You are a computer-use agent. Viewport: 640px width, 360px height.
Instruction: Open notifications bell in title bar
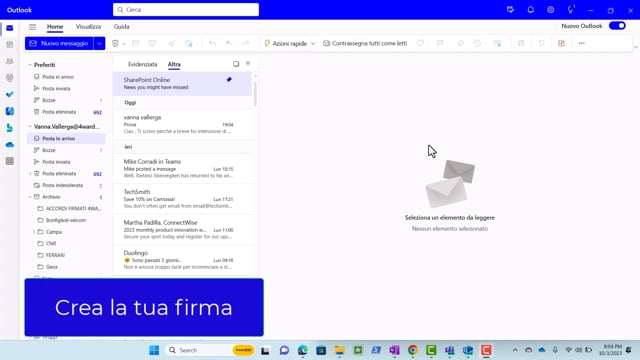531,10
